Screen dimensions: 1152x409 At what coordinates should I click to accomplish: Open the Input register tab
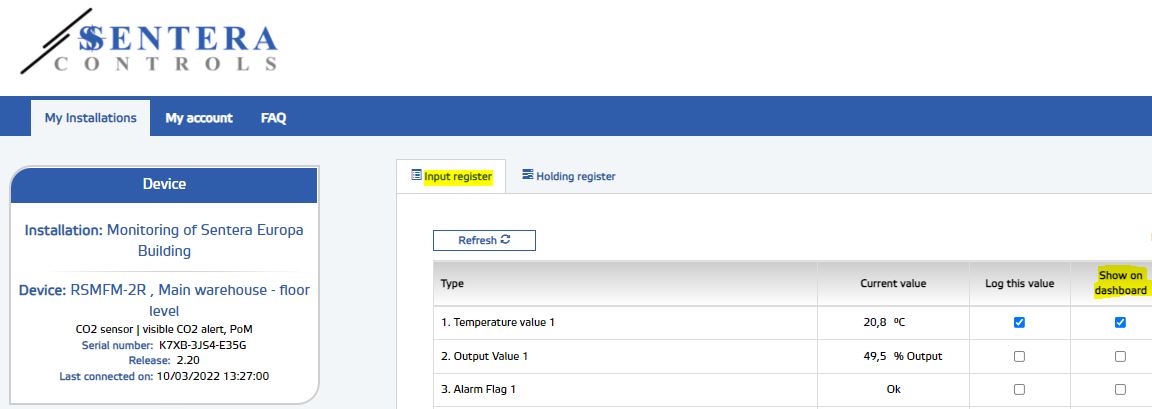451,176
